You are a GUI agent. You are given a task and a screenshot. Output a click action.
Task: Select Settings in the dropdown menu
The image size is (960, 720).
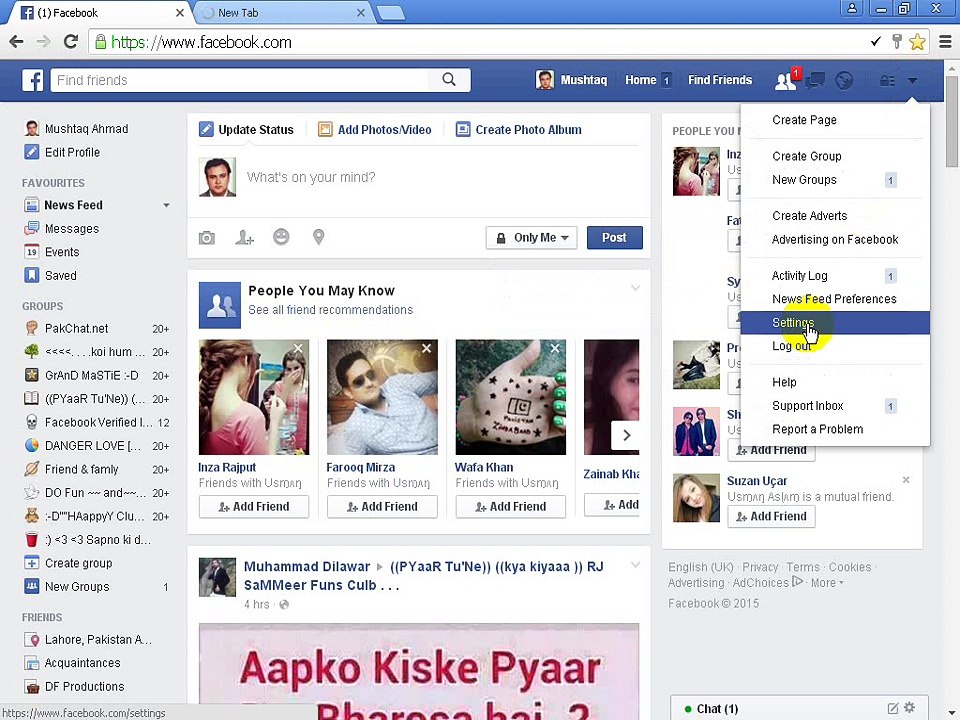[835, 323]
